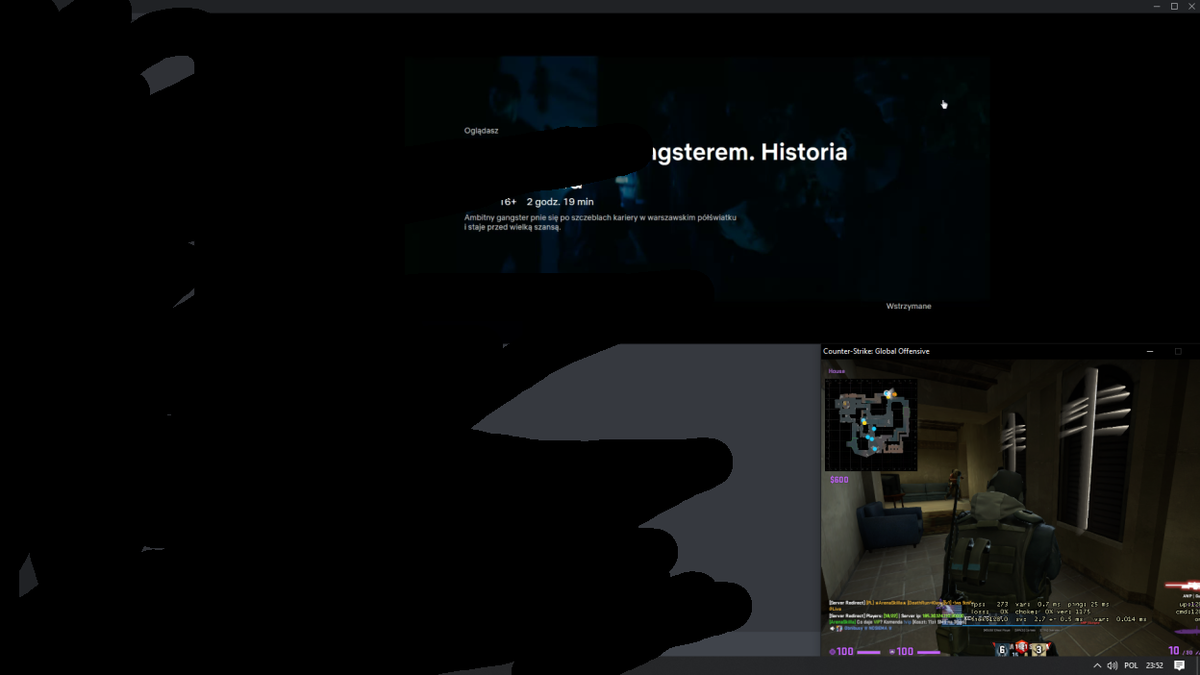This screenshot has width=1200, height=675.
Task: Click the radar minimap in CS:GO
Action: click(x=871, y=424)
